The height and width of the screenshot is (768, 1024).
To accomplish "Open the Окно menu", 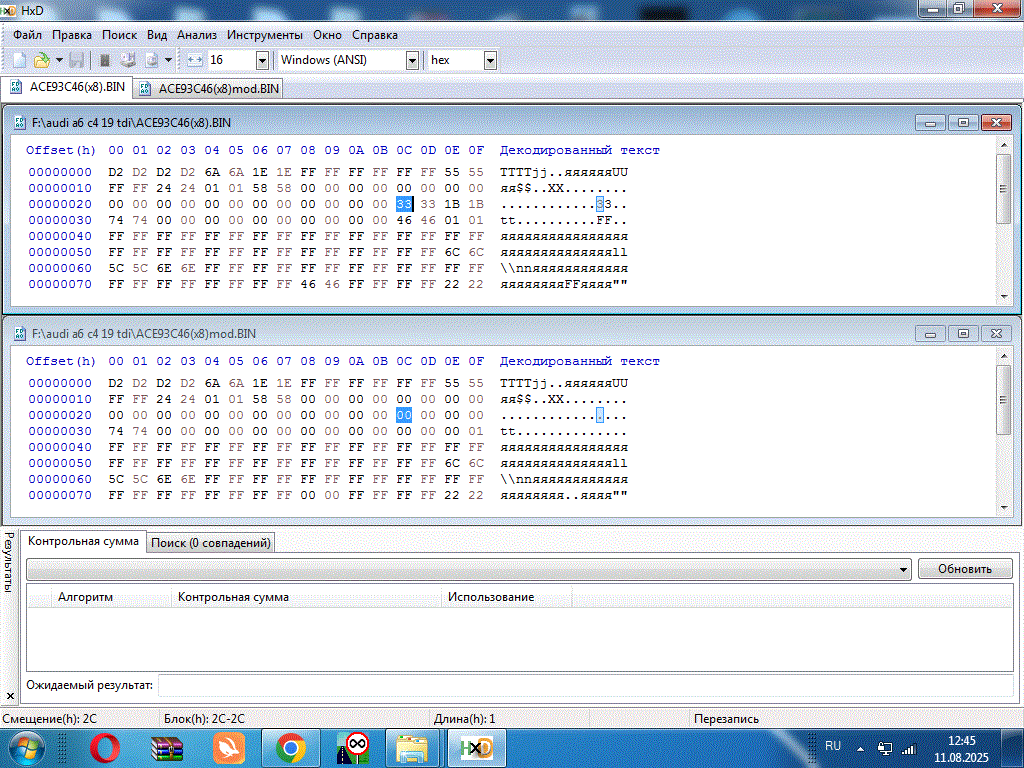I will tap(327, 35).
